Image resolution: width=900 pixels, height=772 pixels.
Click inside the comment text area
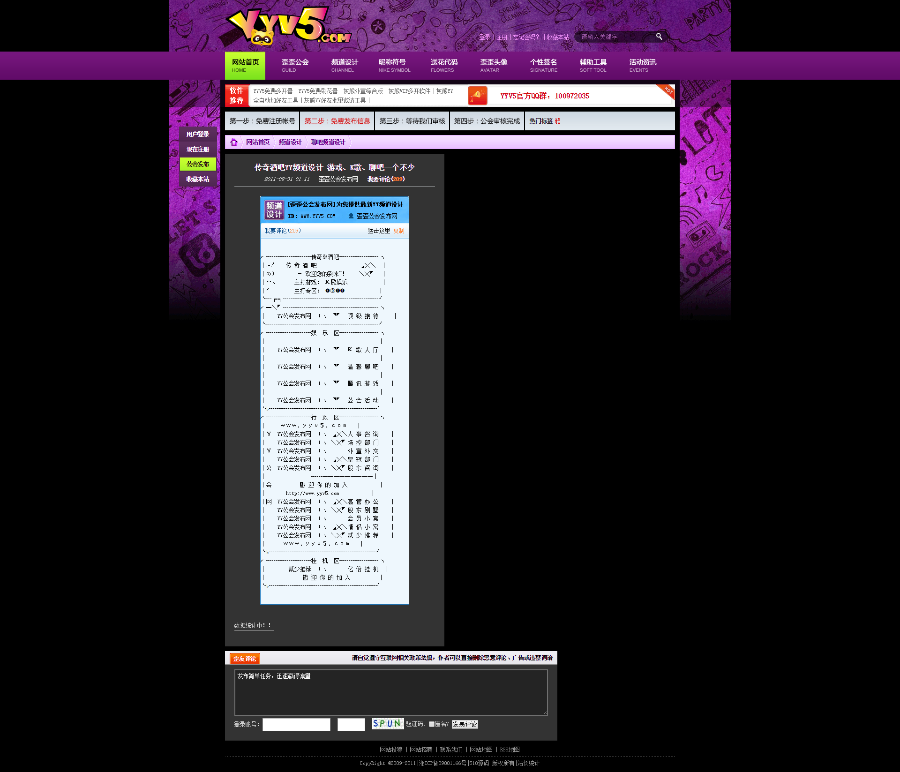pyautogui.click(x=390, y=692)
